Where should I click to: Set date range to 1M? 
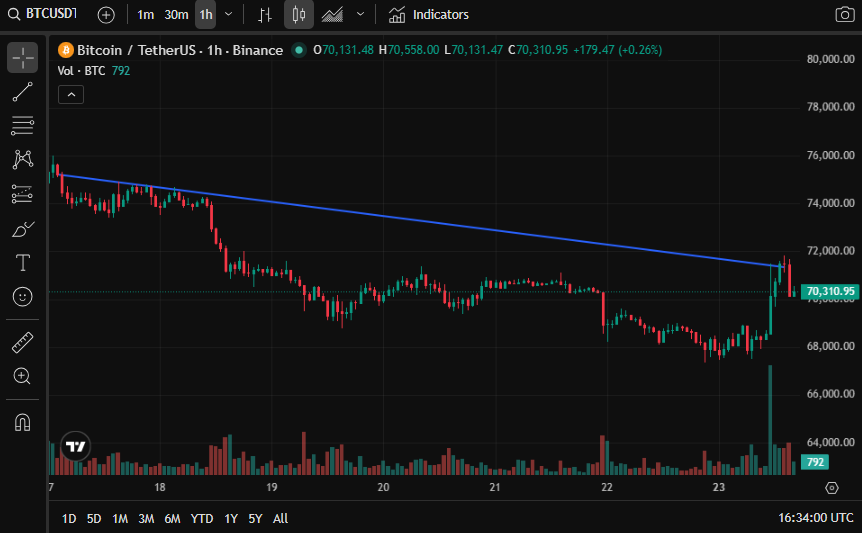pos(120,518)
